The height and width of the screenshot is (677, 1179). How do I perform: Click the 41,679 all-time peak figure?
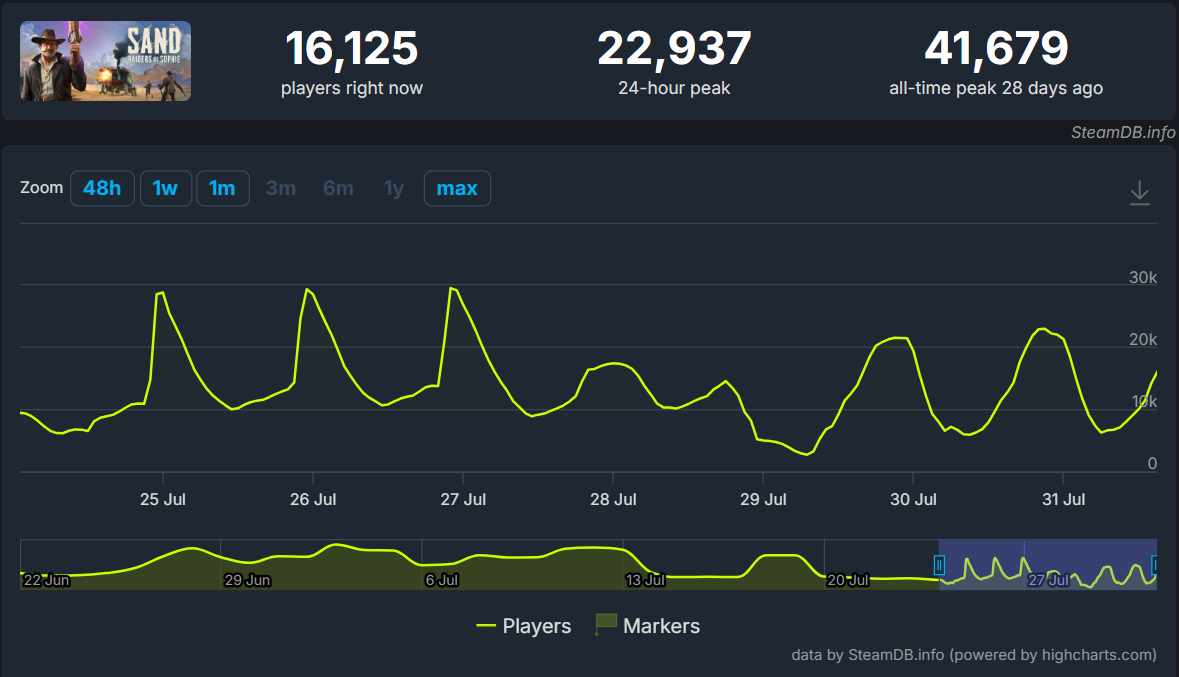pos(996,49)
